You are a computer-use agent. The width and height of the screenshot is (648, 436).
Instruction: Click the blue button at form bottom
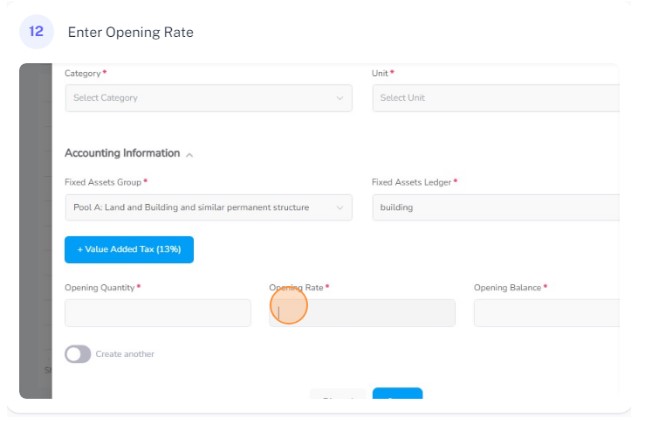(x=398, y=393)
